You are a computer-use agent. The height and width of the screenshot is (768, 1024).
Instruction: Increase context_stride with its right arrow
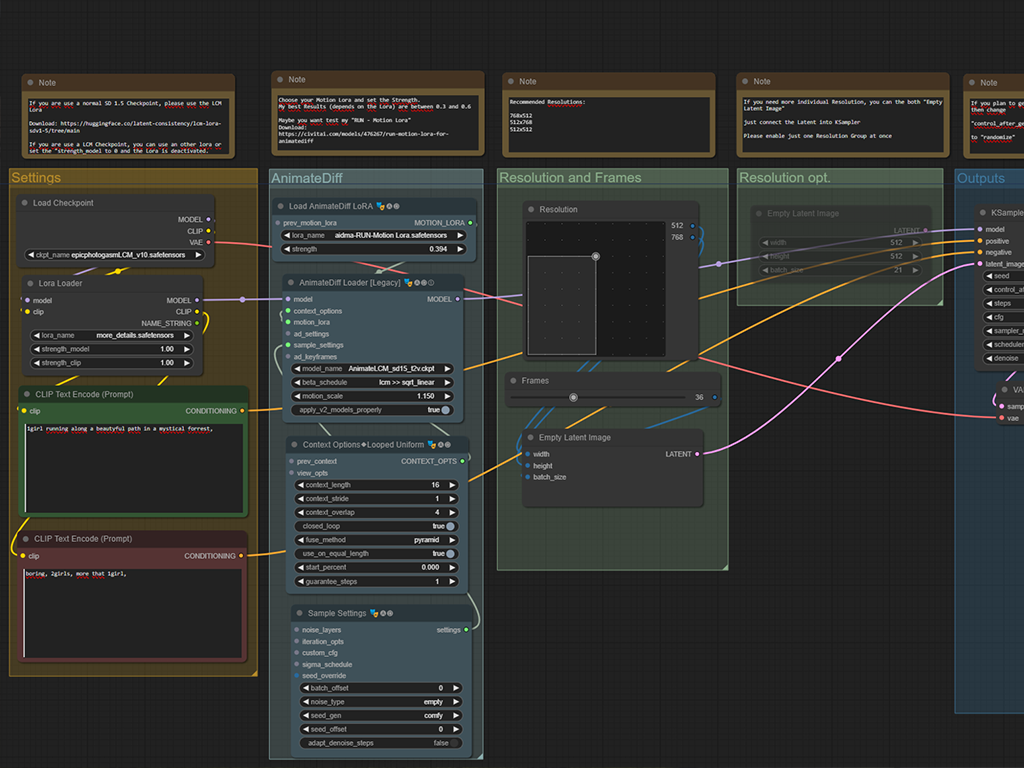451,499
